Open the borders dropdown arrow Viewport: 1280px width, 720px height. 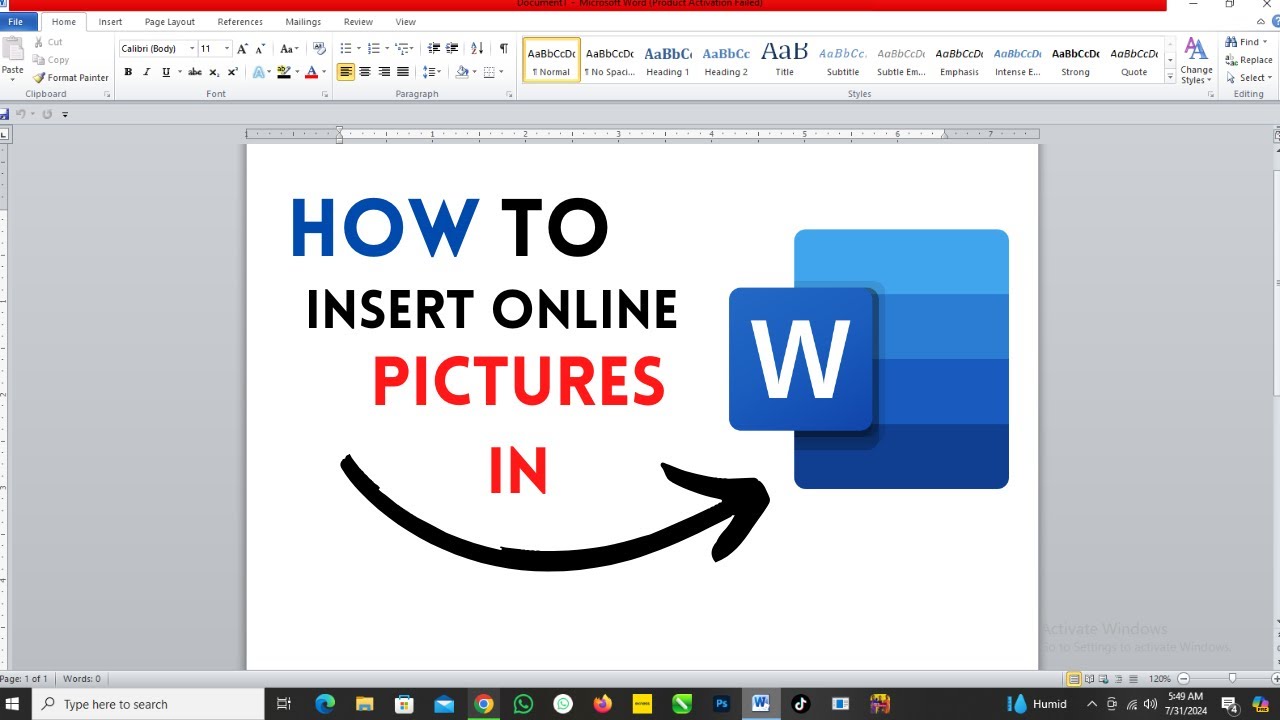pyautogui.click(x=502, y=72)
